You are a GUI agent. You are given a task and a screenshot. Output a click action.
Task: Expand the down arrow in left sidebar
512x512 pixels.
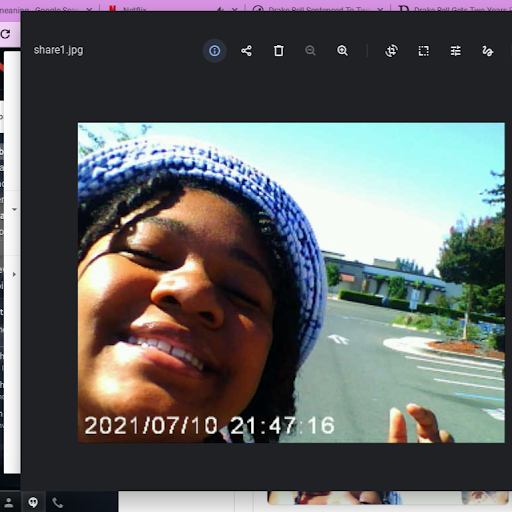[14, 209]
